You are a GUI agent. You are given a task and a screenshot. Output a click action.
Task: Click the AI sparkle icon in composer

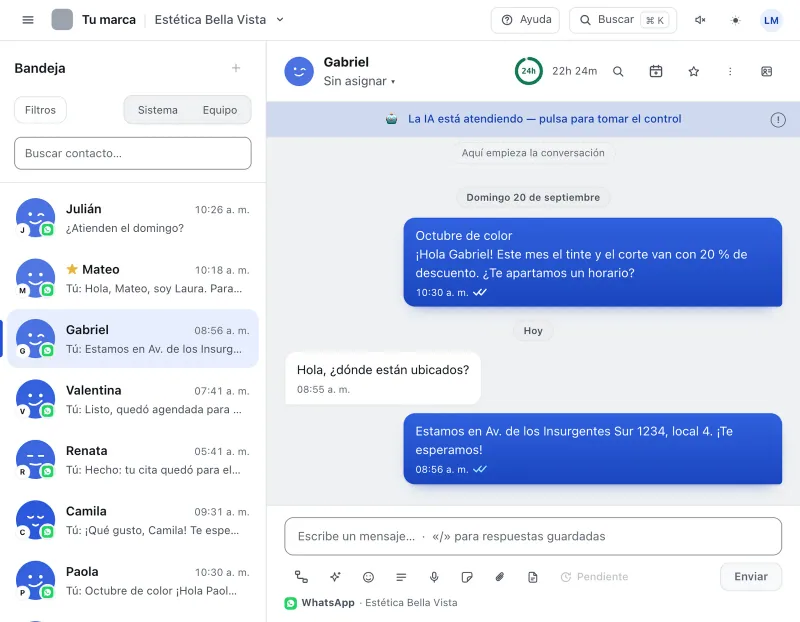[335, 577]
